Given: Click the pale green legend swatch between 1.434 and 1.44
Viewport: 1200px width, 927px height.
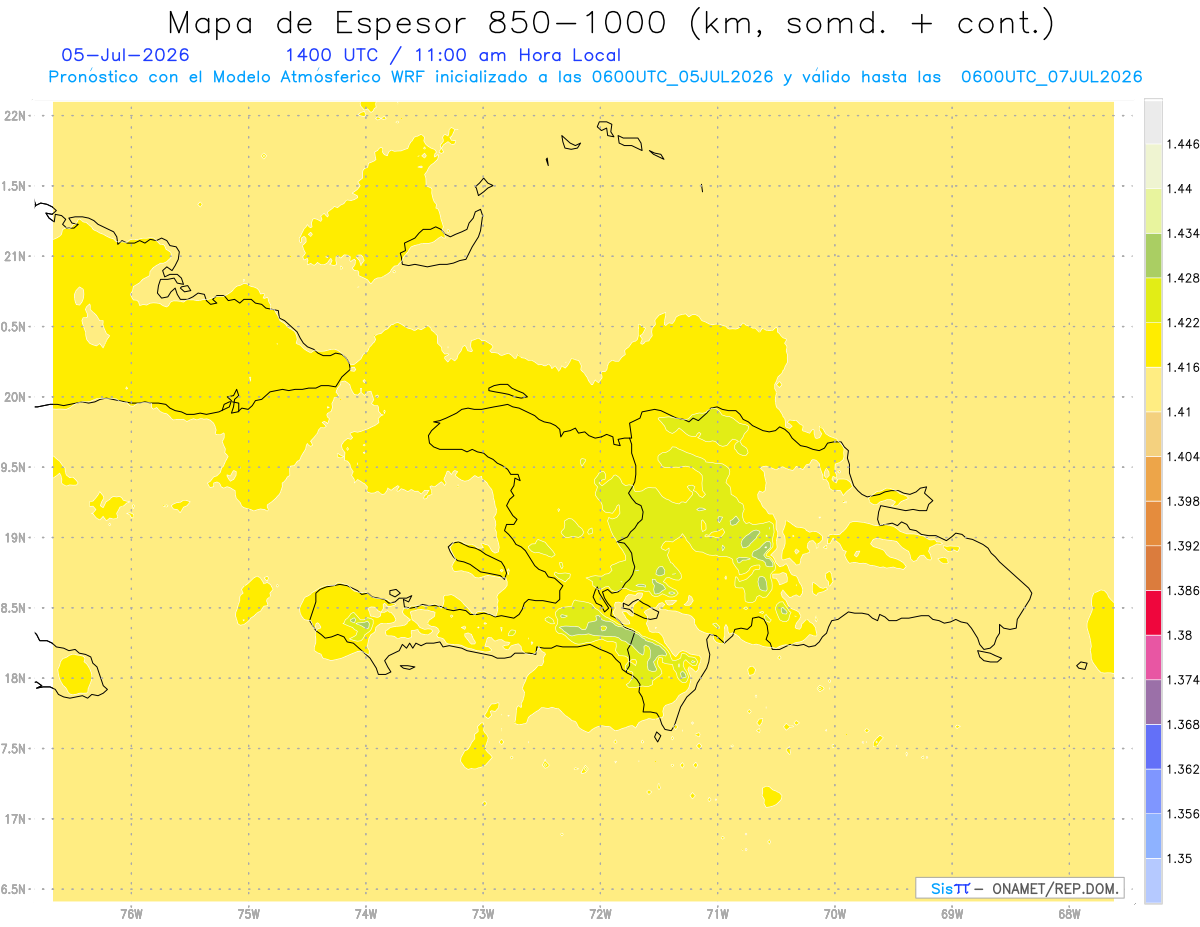Looking at the screenshot, I should point(1153,210).
